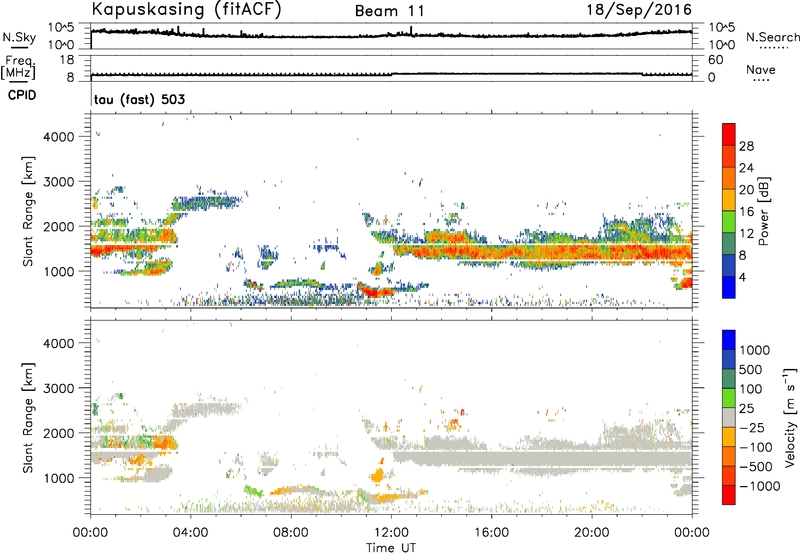Screen dimensions: 800x554
Task: Click the "CPID" row label
Action: pos(22,95)
